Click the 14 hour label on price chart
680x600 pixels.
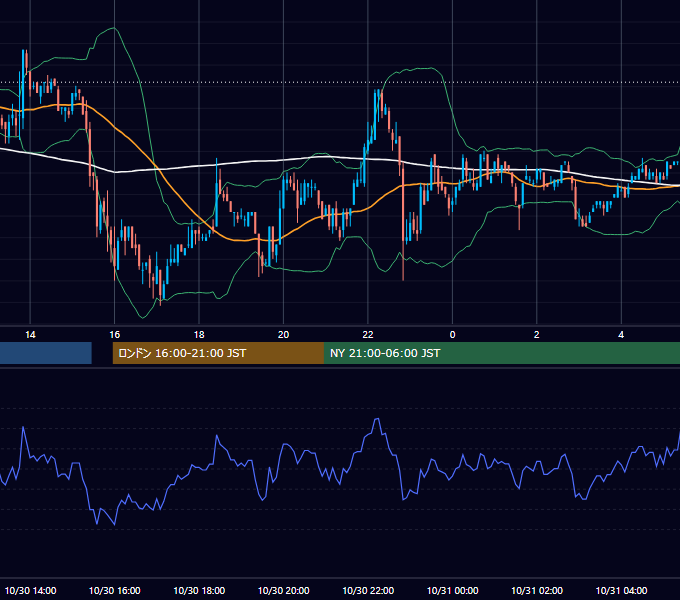[x=30, y=335]
